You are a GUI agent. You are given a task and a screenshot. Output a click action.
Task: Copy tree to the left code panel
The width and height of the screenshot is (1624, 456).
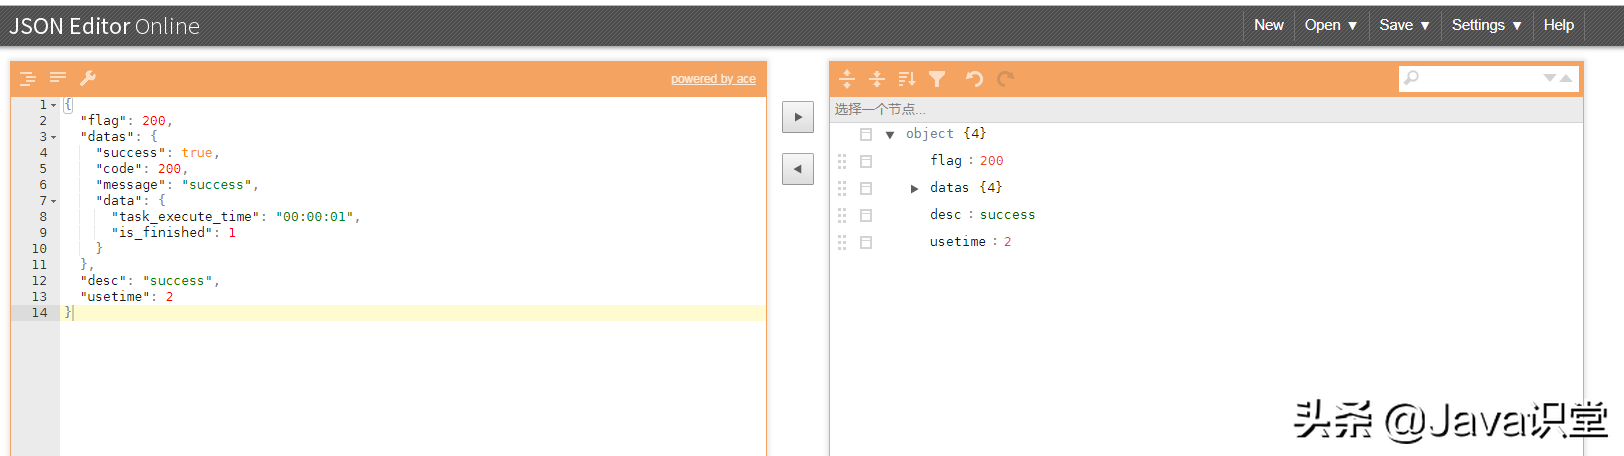797,169
